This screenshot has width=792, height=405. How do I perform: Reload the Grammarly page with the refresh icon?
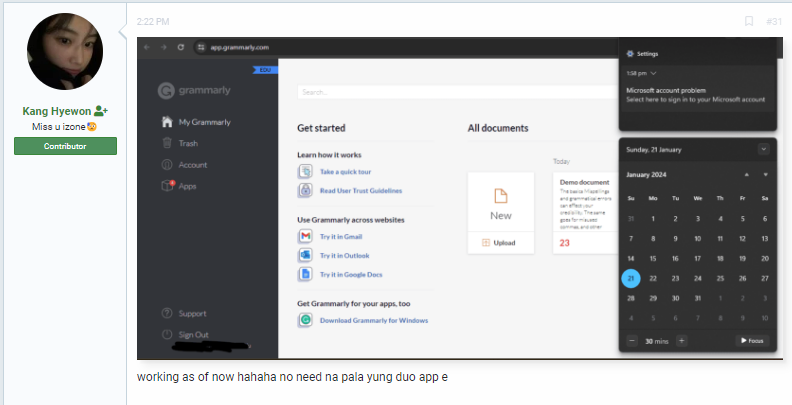pos(181,47)
